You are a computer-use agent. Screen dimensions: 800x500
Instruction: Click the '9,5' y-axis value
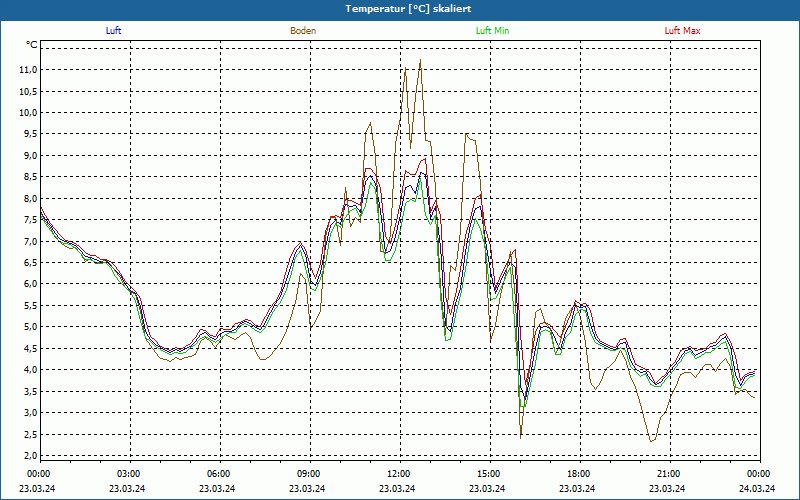click(30, 134)
